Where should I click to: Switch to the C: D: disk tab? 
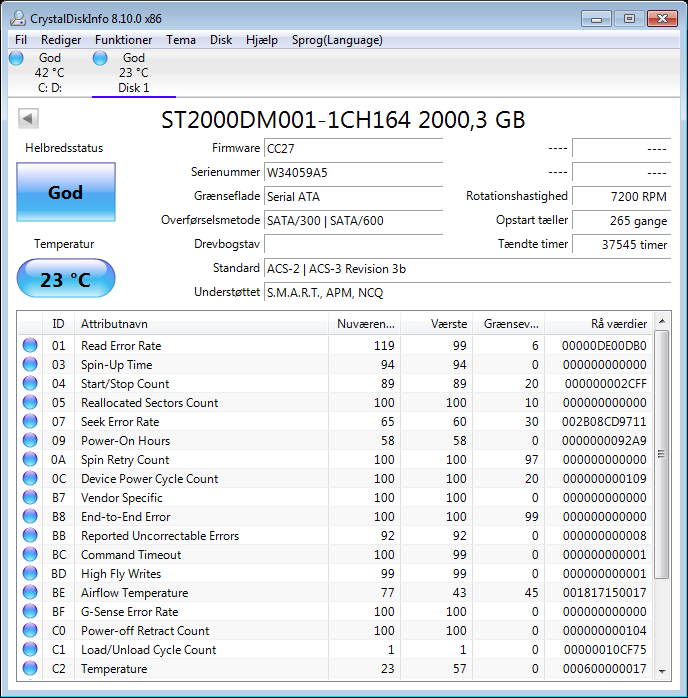pos(49,73)
